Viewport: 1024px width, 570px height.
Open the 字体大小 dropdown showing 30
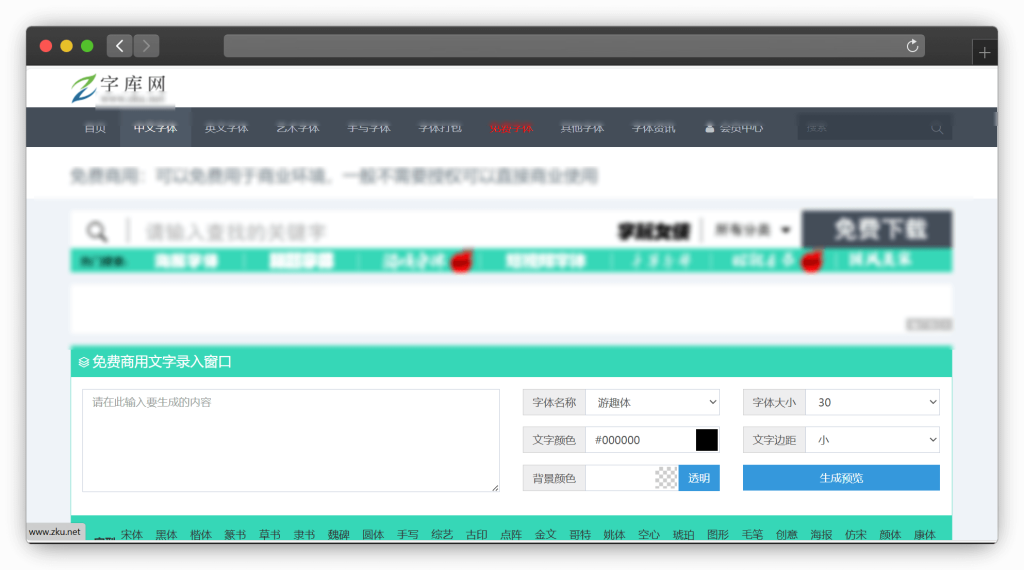[872, 402]
